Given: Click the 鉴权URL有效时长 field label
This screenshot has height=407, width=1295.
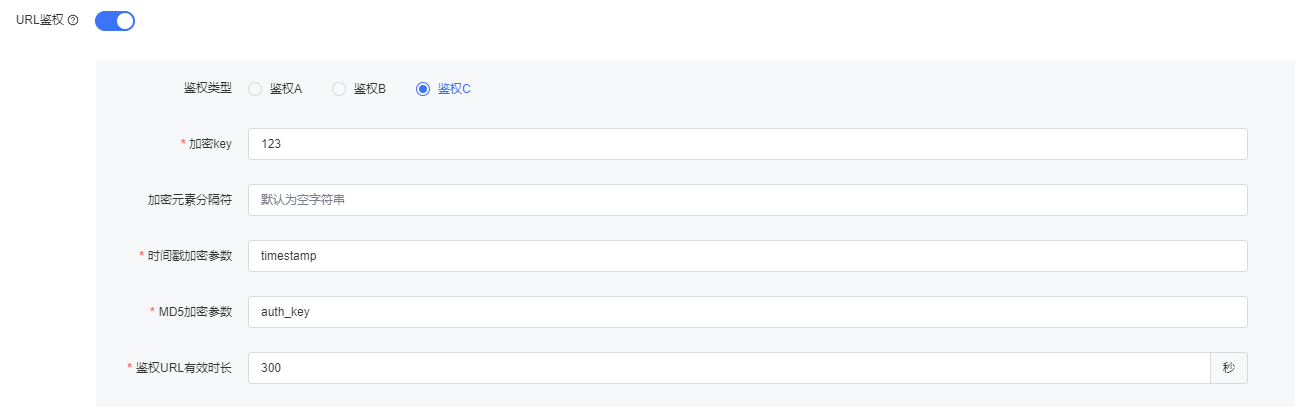Looking at the screenshot, I should pyautogui.click(x=184, y=368).
